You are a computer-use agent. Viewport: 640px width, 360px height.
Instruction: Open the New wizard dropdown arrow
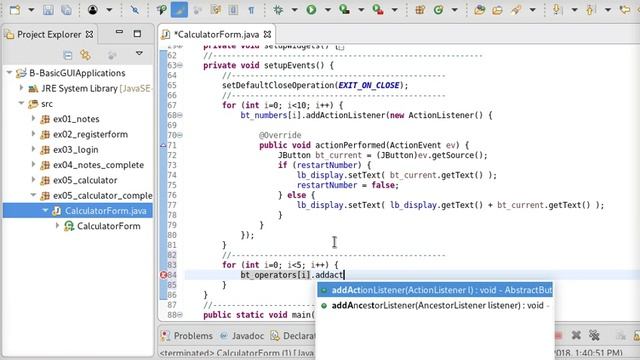click(31, 10)
